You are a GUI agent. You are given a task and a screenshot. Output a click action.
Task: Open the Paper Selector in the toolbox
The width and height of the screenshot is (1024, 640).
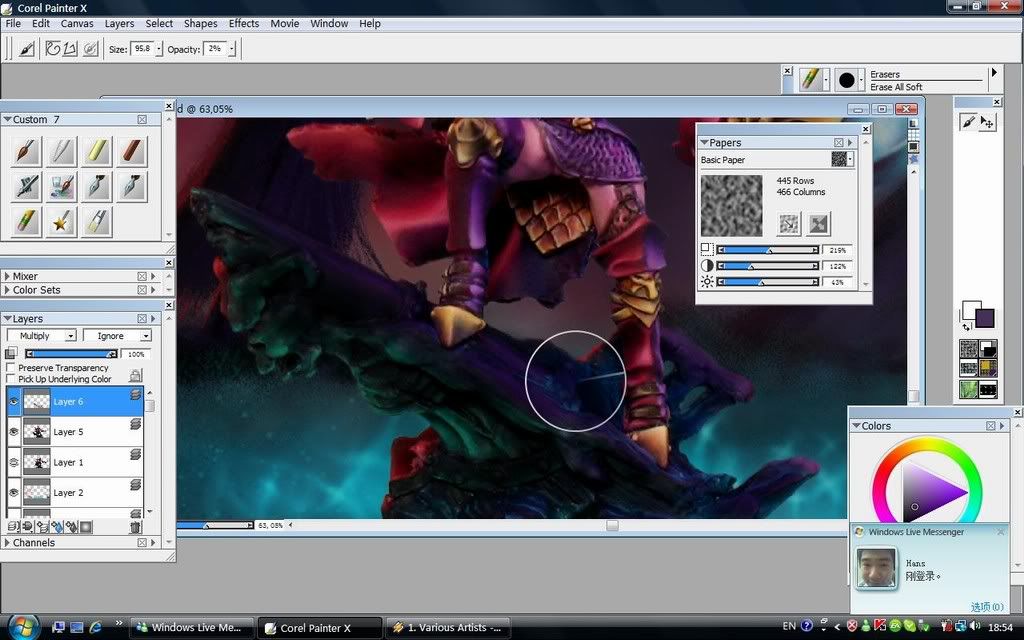[x=969, y=349]
